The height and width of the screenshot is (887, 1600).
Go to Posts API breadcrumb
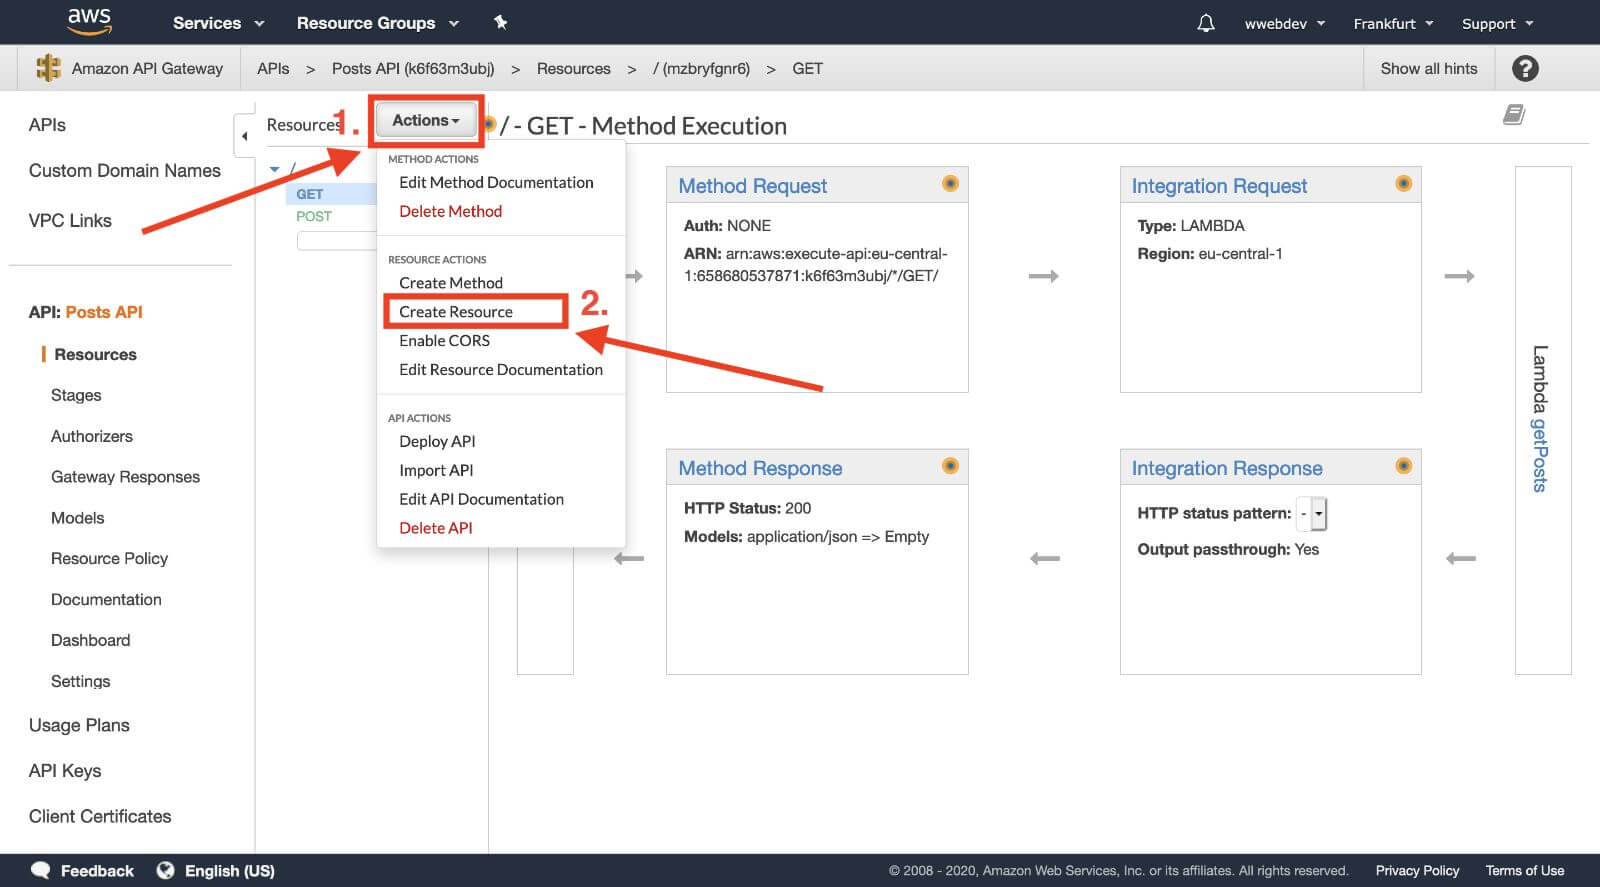413,68
